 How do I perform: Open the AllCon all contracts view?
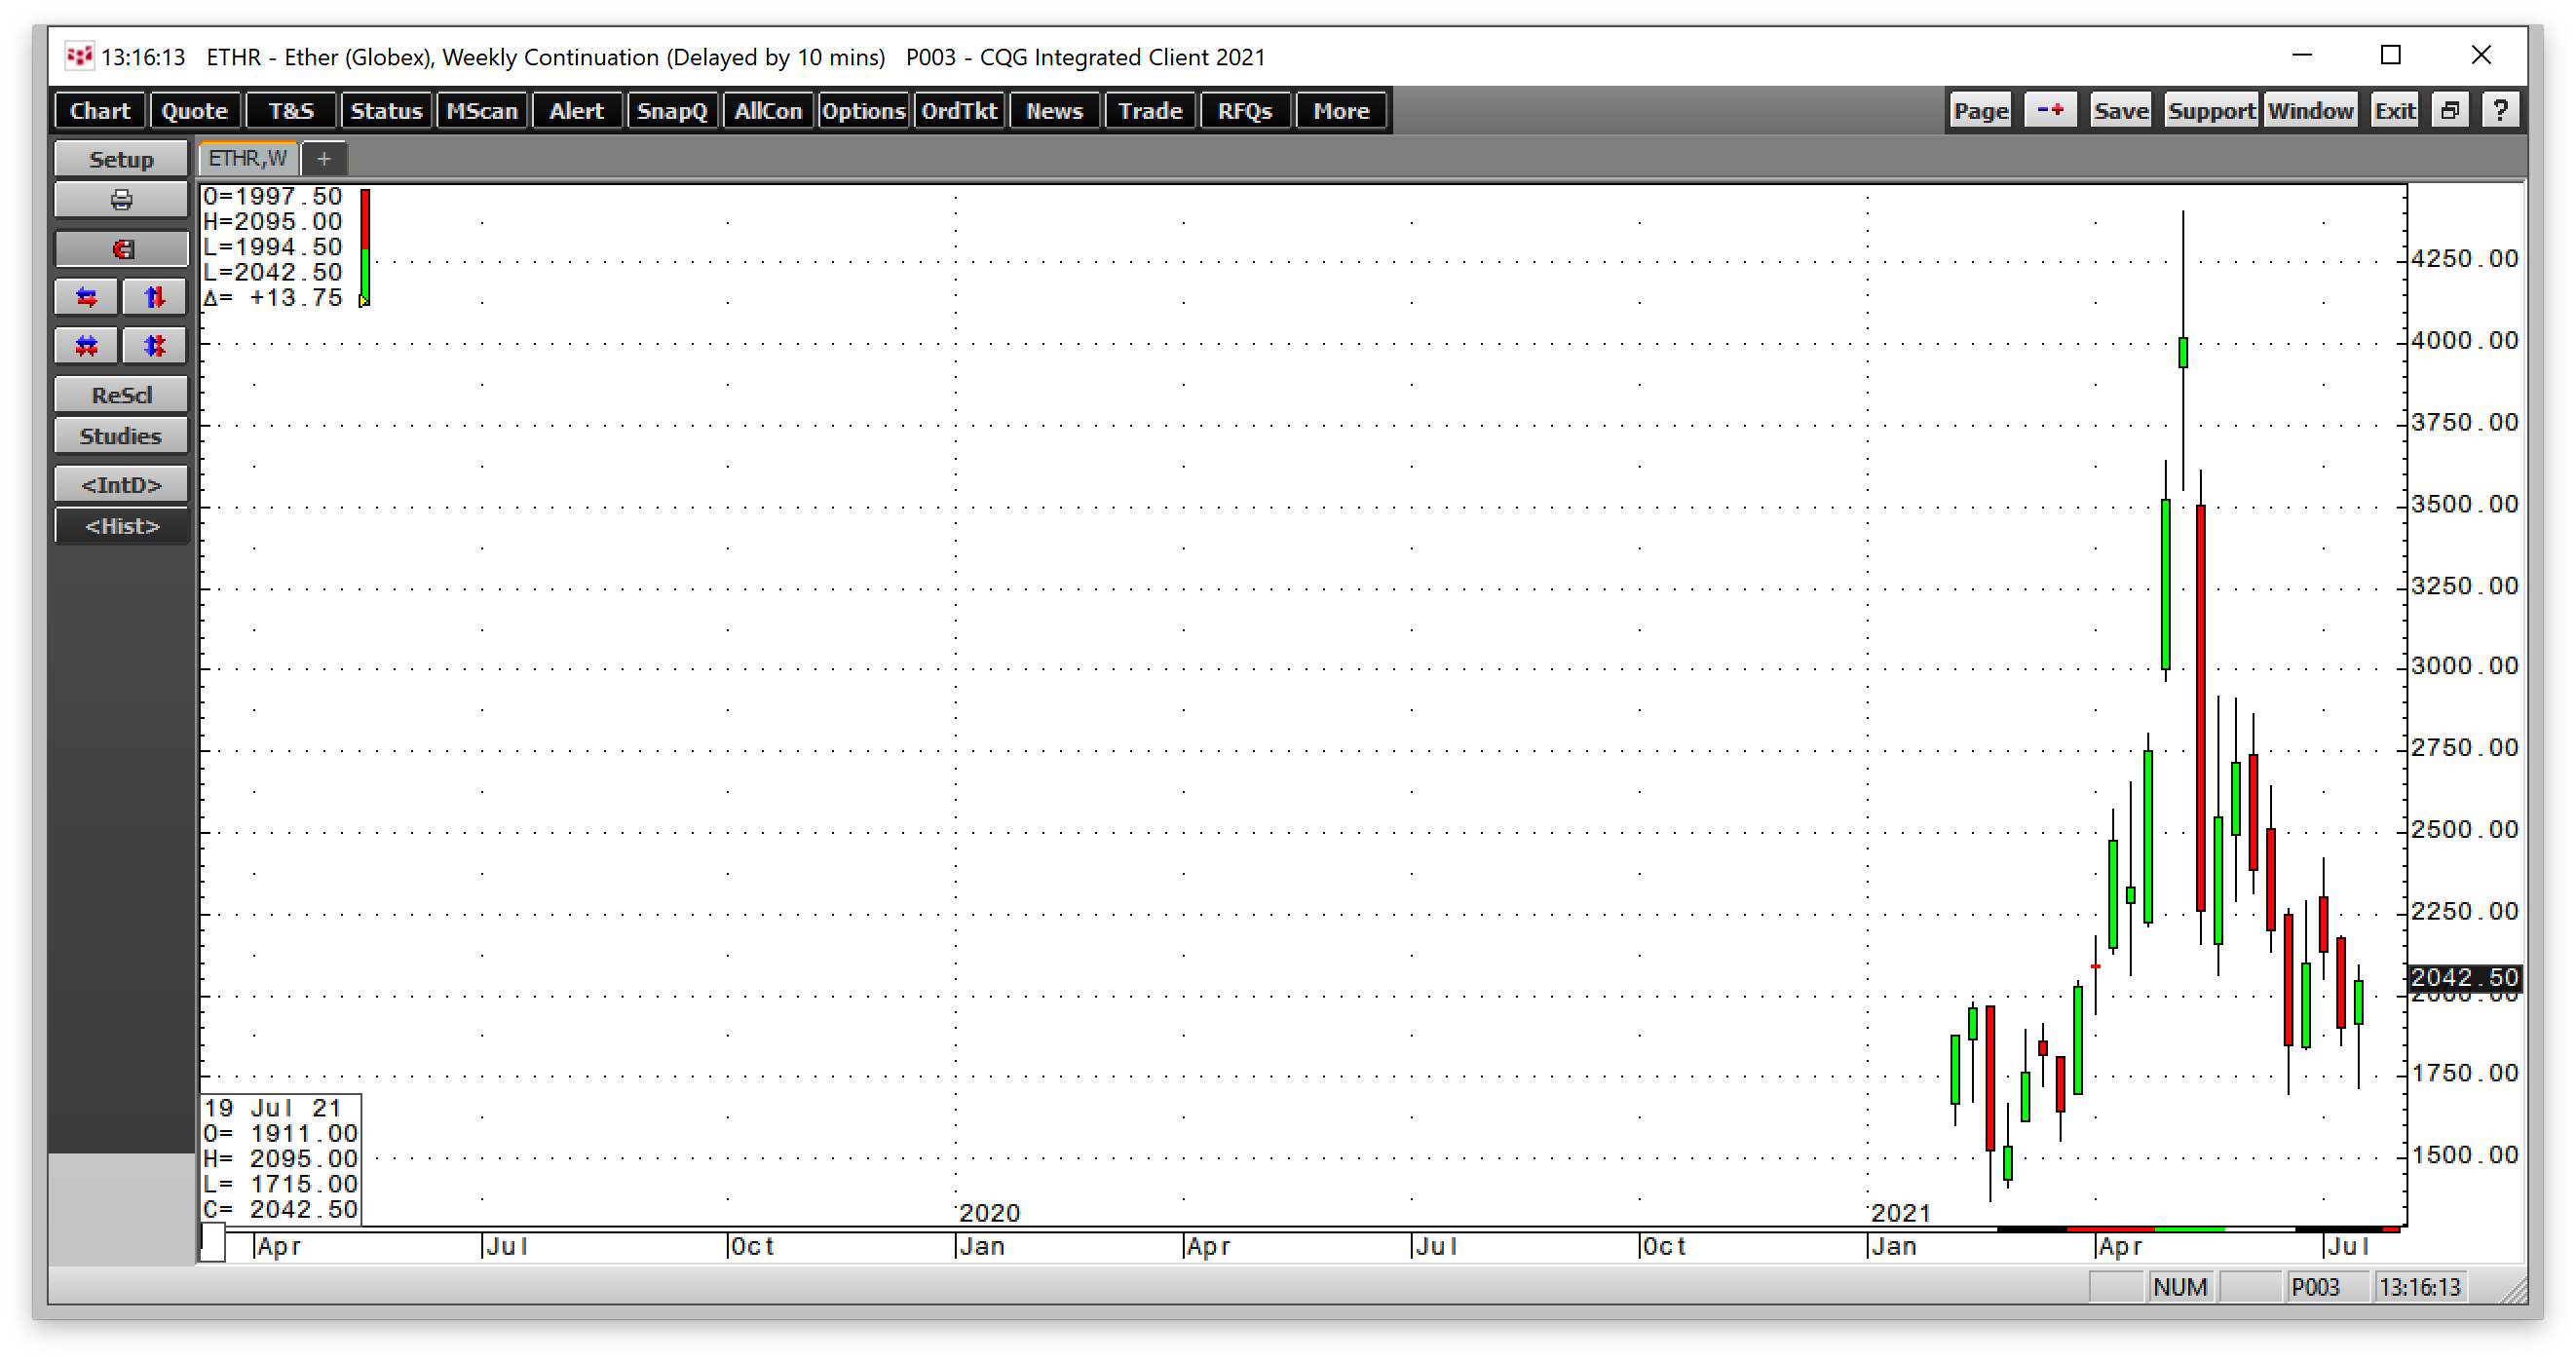[x=768, y=111]
